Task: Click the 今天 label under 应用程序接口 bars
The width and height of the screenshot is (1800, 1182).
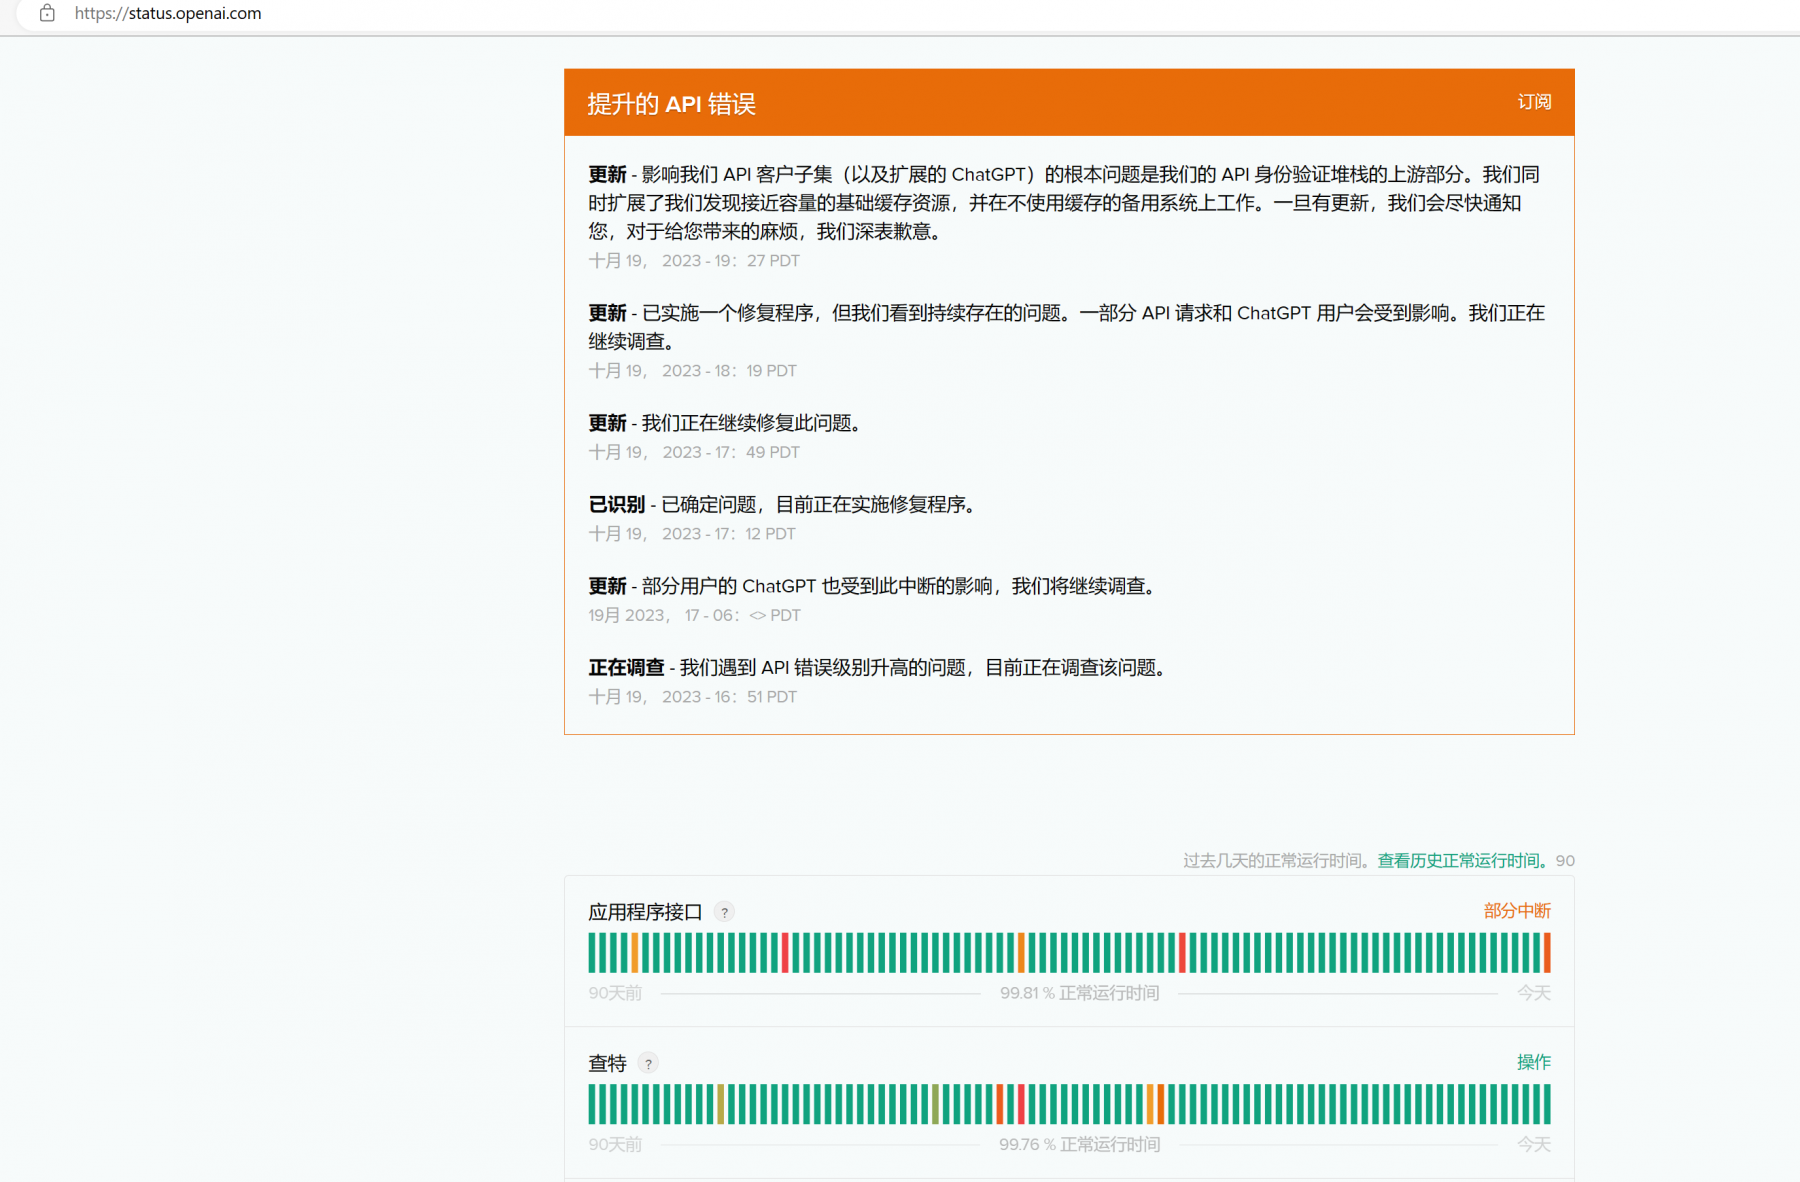Action: (x=1534, y=993)
